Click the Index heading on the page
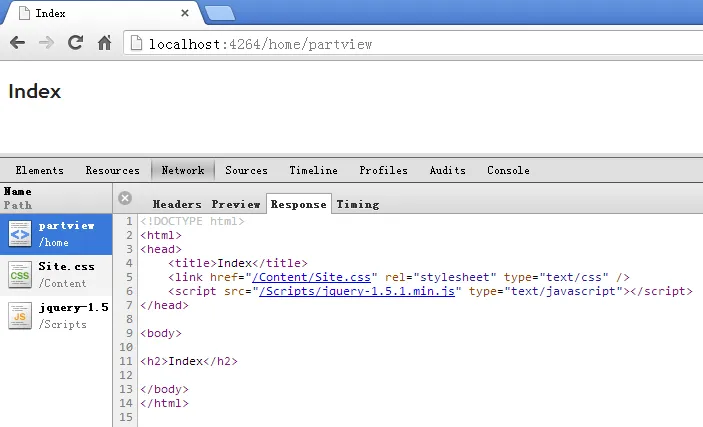 tap(35, 92)
